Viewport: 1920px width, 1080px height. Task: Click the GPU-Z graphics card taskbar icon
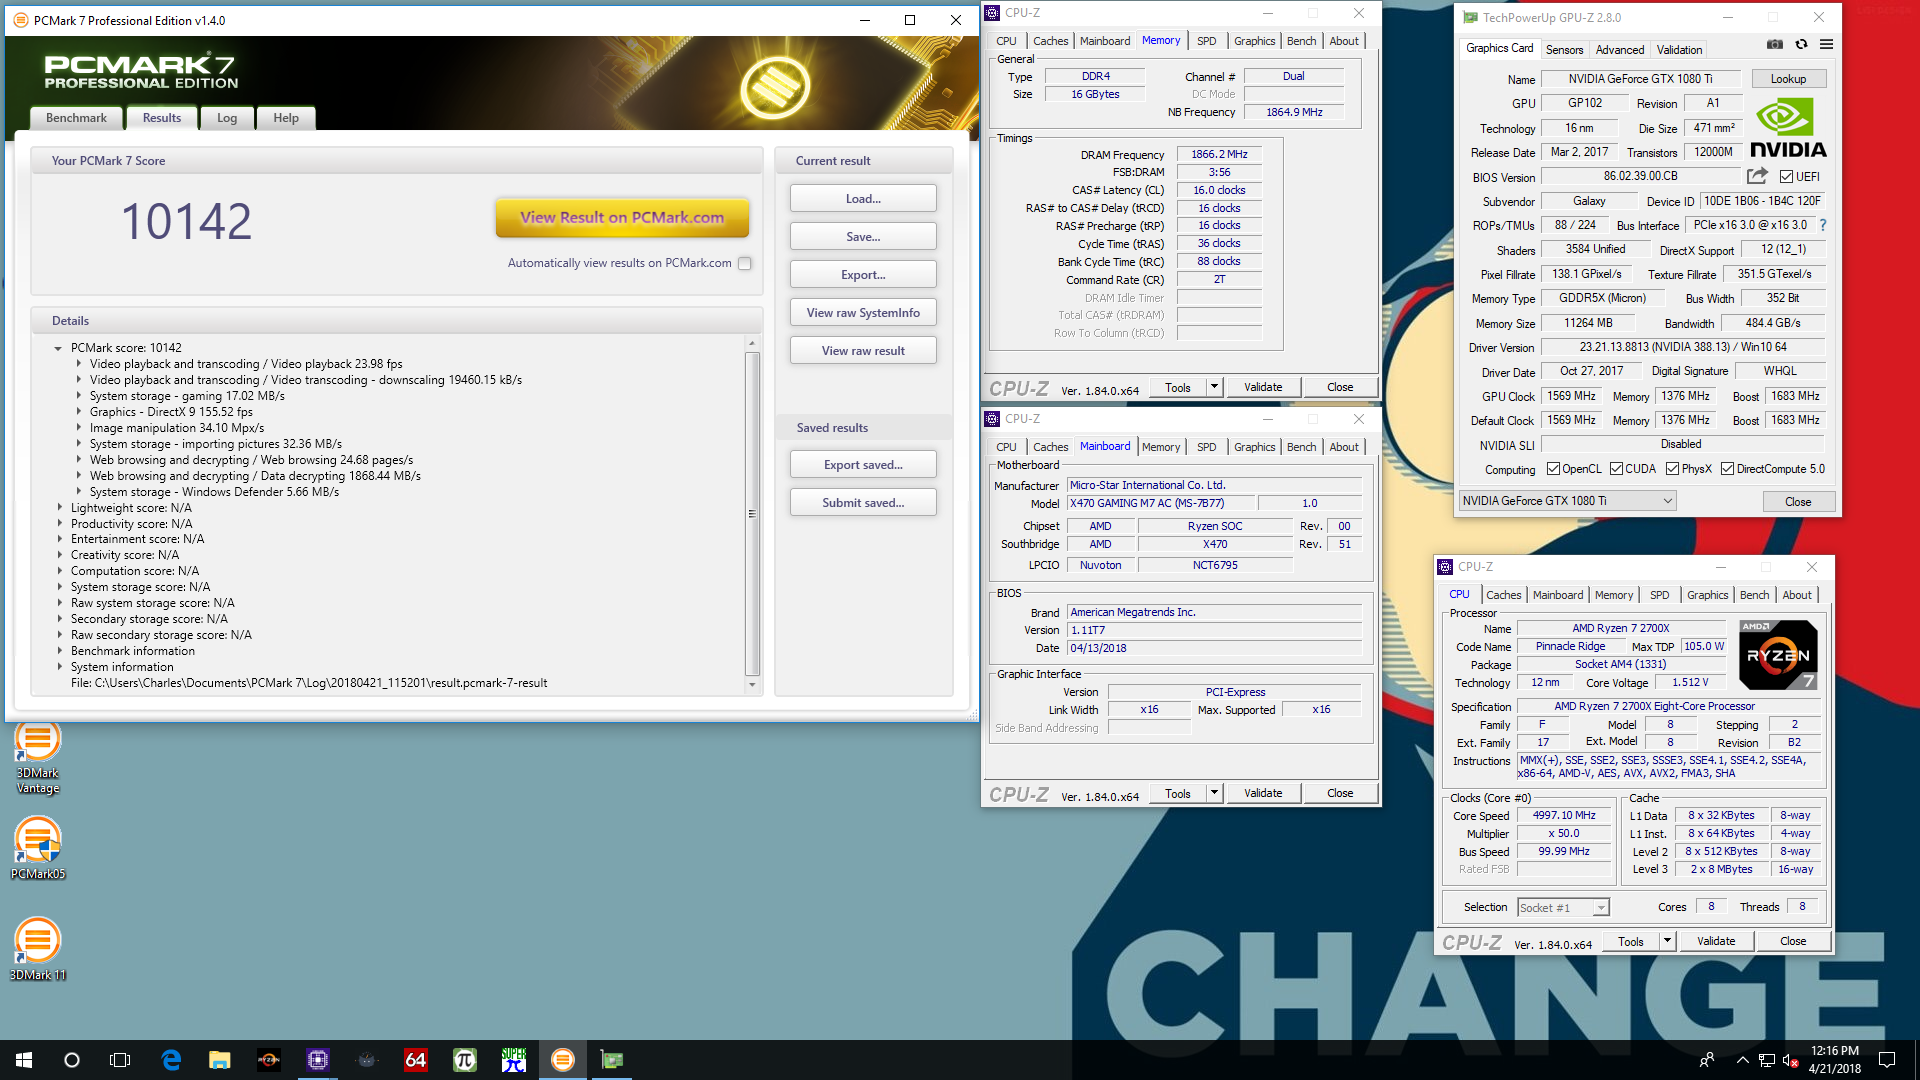coord(612,1060)
